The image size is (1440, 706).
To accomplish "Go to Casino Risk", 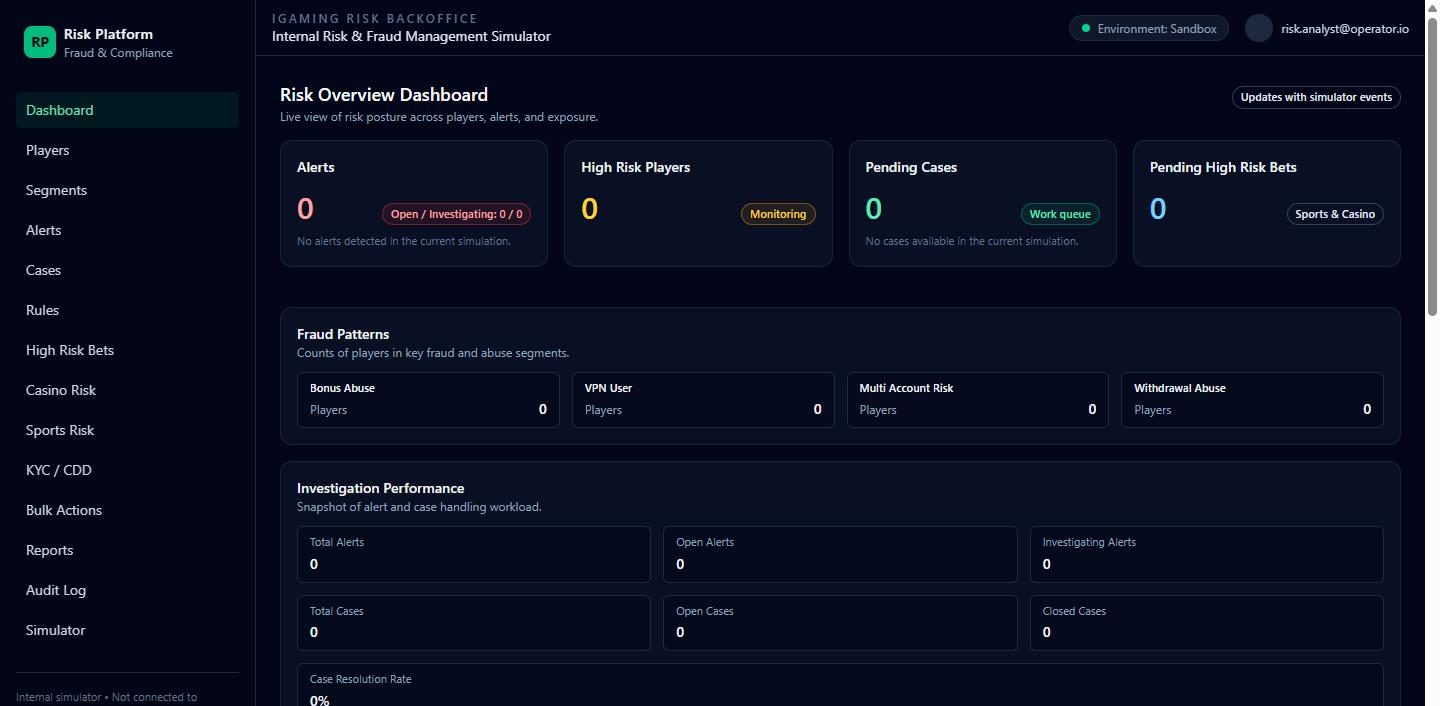I will (x=127, y=390).
